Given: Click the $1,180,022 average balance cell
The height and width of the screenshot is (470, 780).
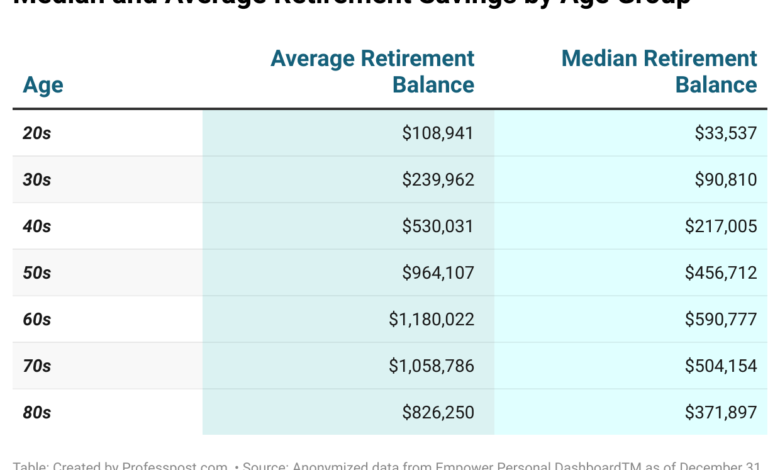Looking at the screenshot, I should coord(431,320).
